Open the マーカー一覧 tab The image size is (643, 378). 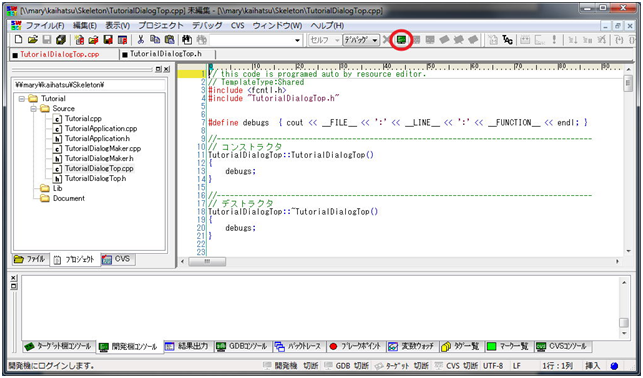click(508, 346)
